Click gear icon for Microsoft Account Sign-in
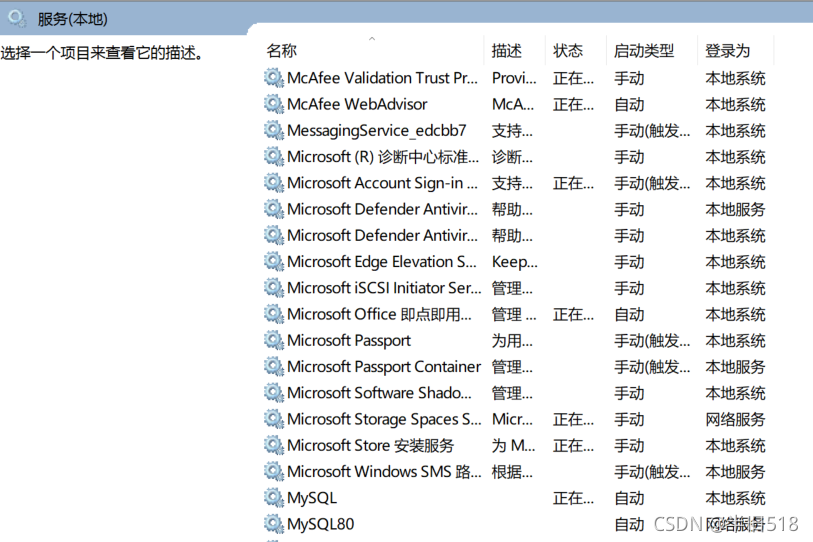Image resolution: width=813 pixels, height=542 pixels. pyautogui.click(x=274, y=183)
